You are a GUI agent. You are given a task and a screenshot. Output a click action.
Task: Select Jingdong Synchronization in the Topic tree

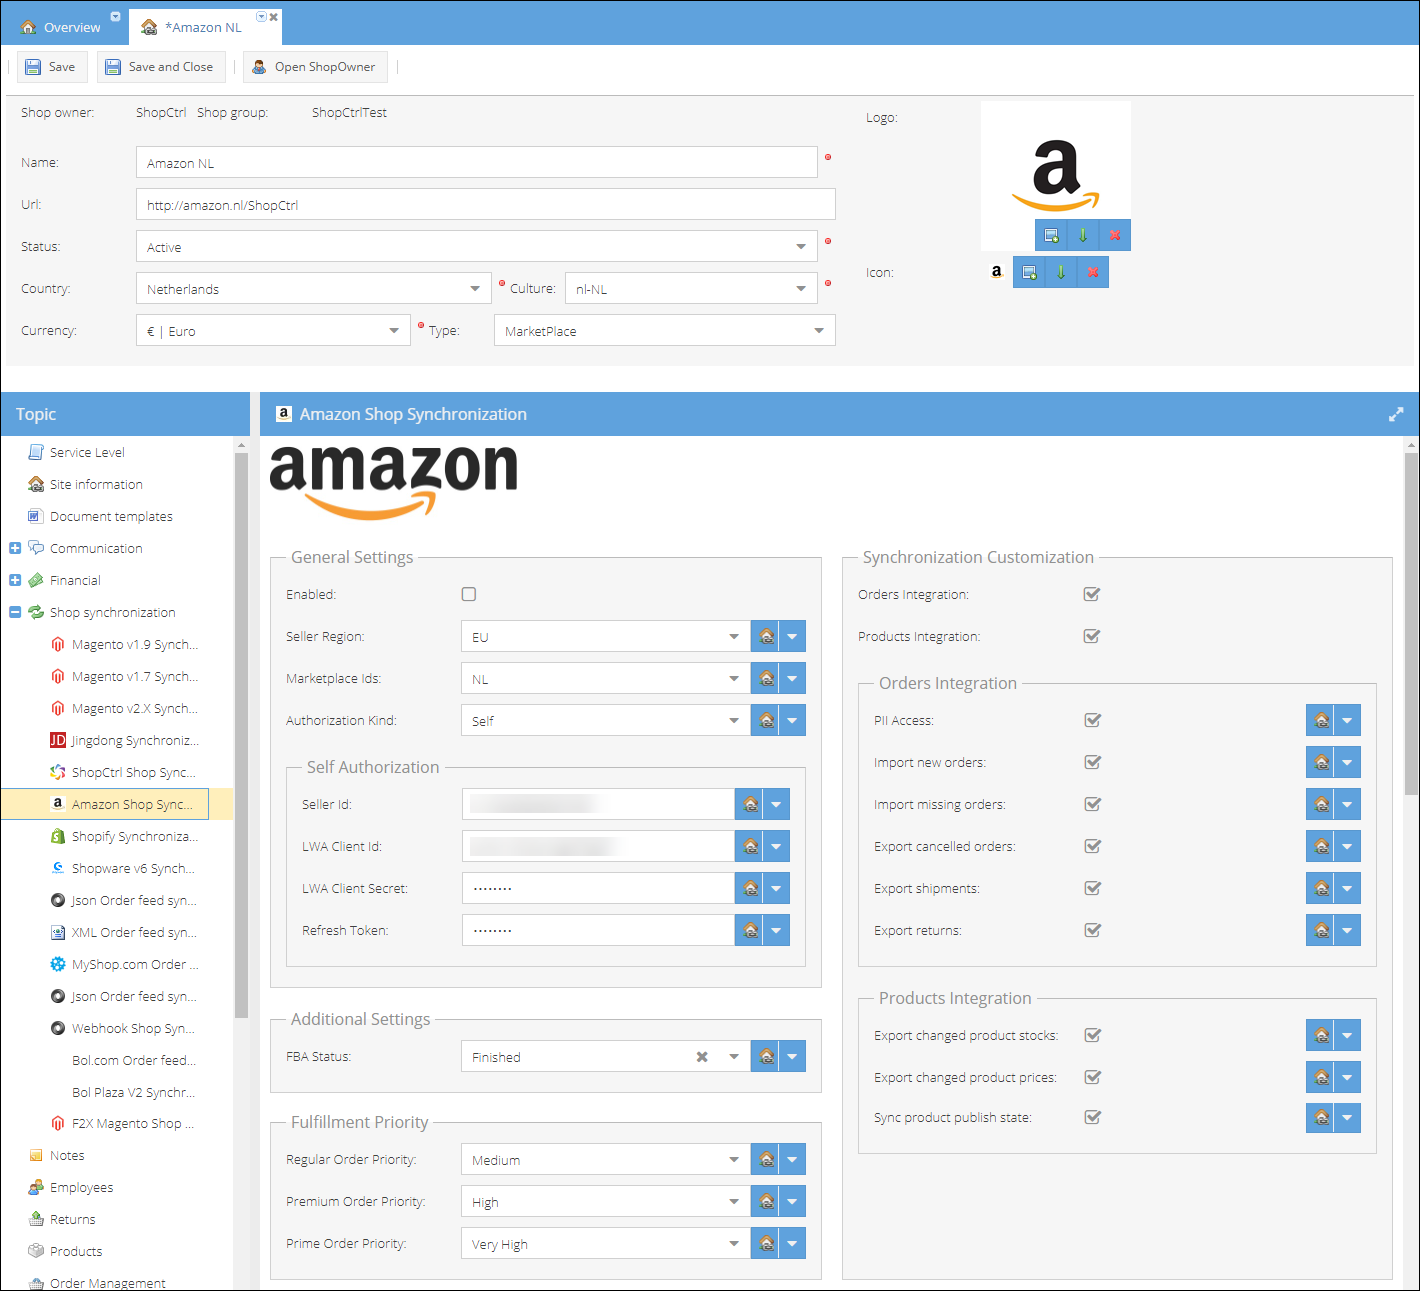[135, 740]
